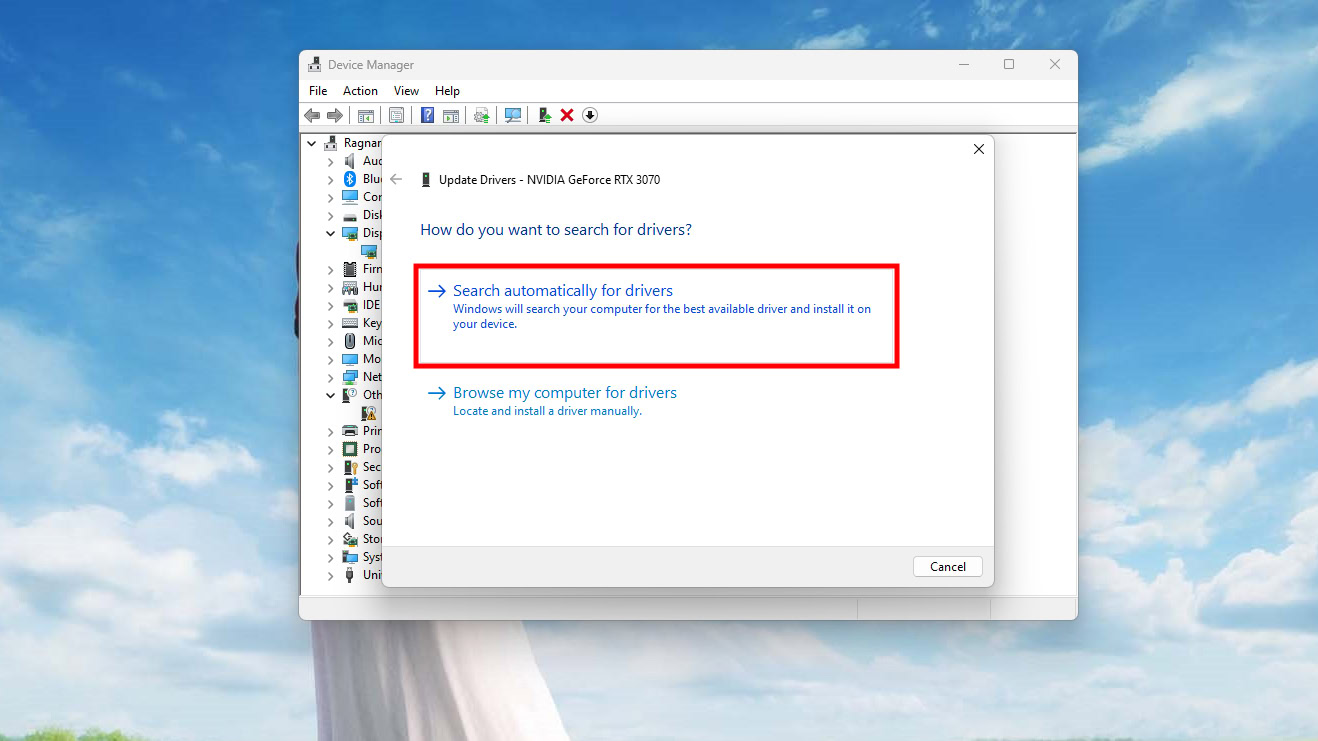Click the Help question mark toolbar icon
The image size is (1318, 741).
427,115
